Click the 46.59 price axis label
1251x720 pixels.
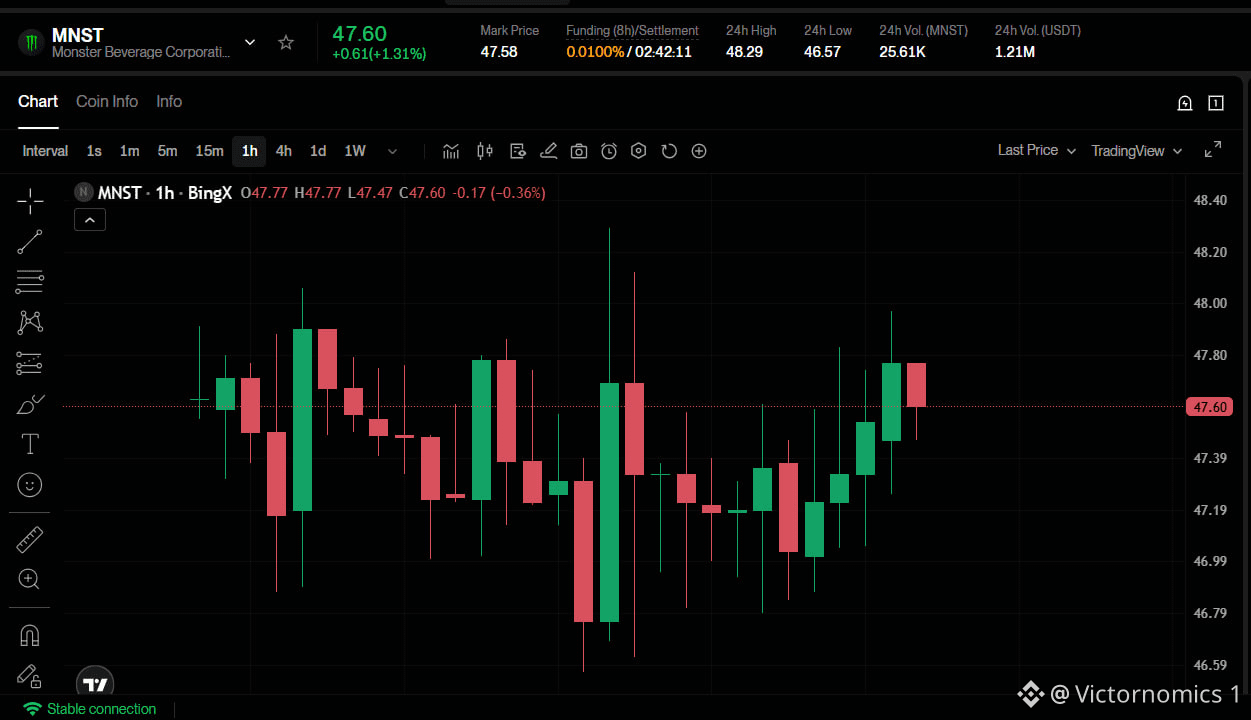pos(1210,664)
